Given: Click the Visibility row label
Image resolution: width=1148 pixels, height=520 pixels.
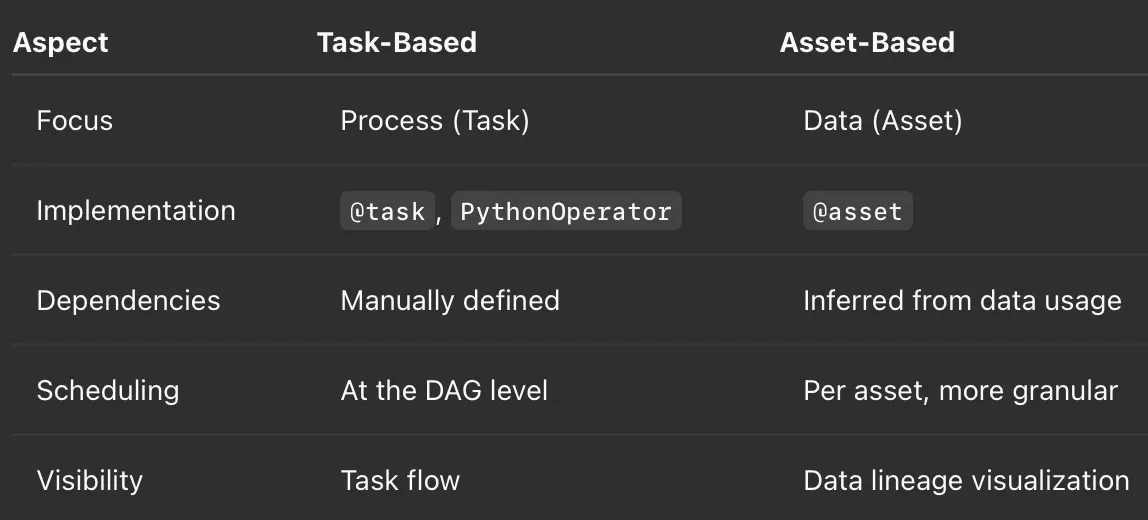Looking at the screenshot, I should click(90, 480).
